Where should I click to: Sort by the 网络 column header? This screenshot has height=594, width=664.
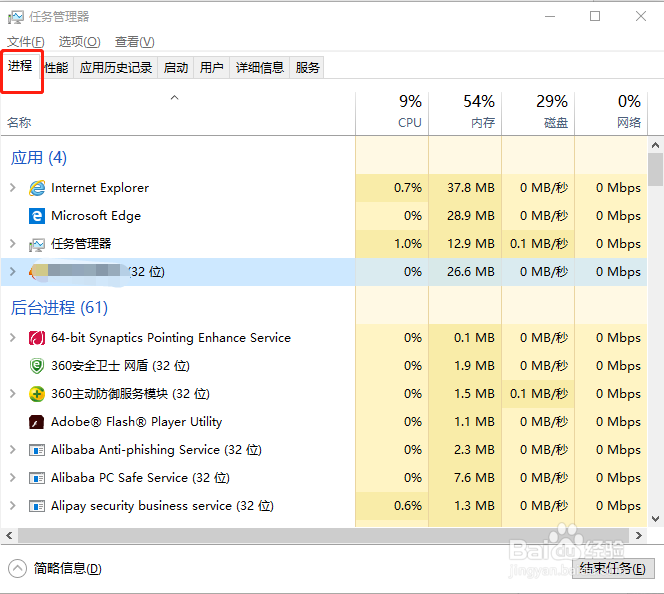(x=611, y=113)
